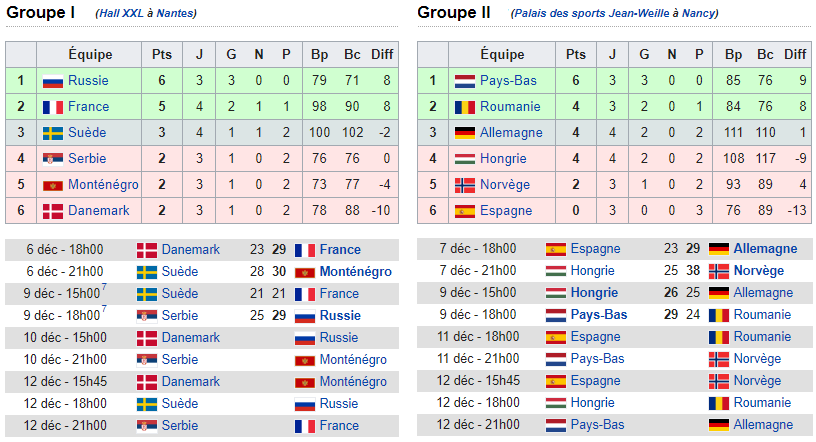This screenshot has width=816, height=442.
Task: Click the Sweden flag in standings row 3
Action: tap(53, 133)
